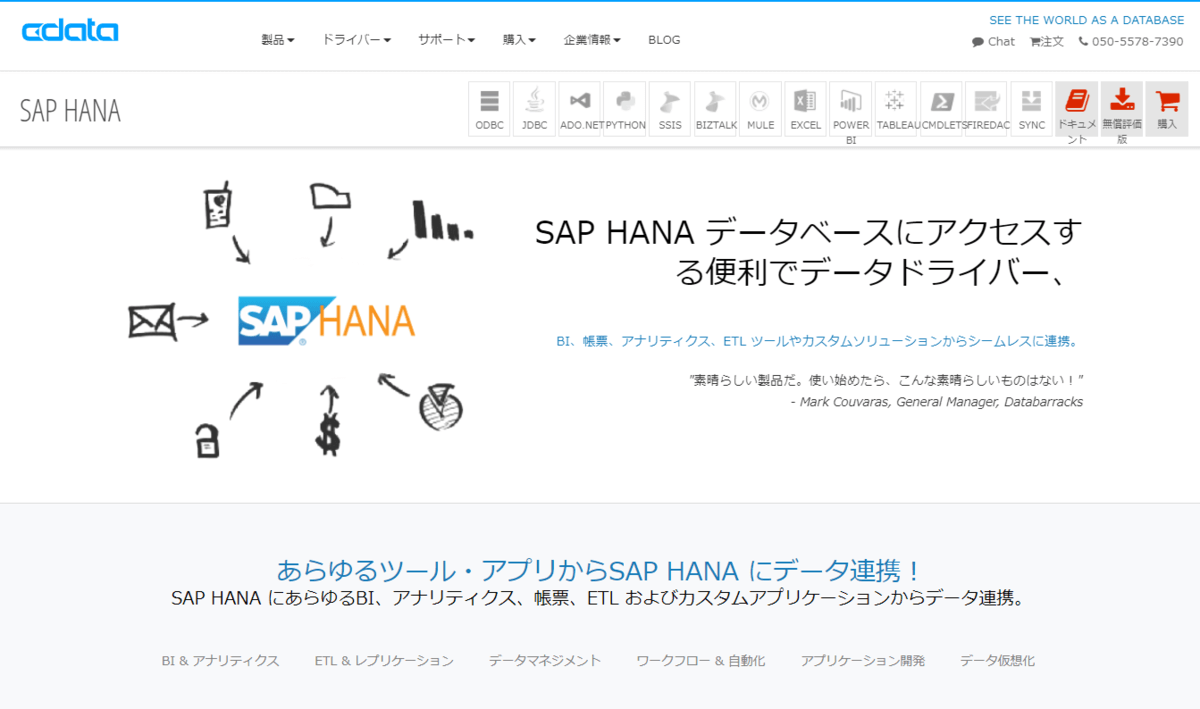The width and height of the screenshot is (1200, 709).
Task: Open the Power BI connector icon
Action: tap(851, 109)
